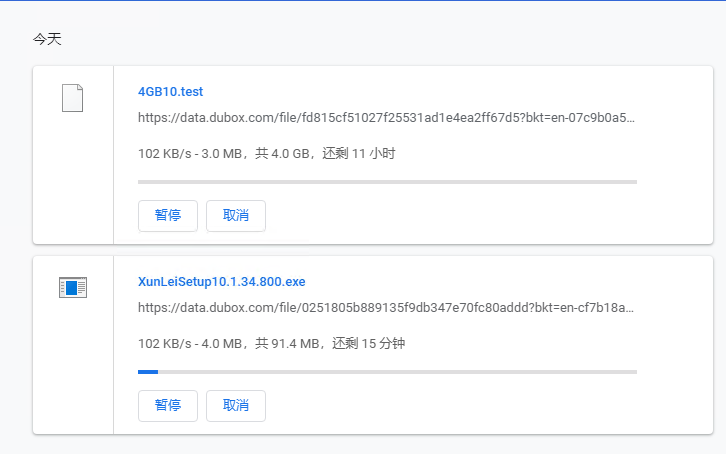Open the XunLeiSetup10.1.34.800.exe file link
The width and height of the screenshot is (726, 454).
222,282
